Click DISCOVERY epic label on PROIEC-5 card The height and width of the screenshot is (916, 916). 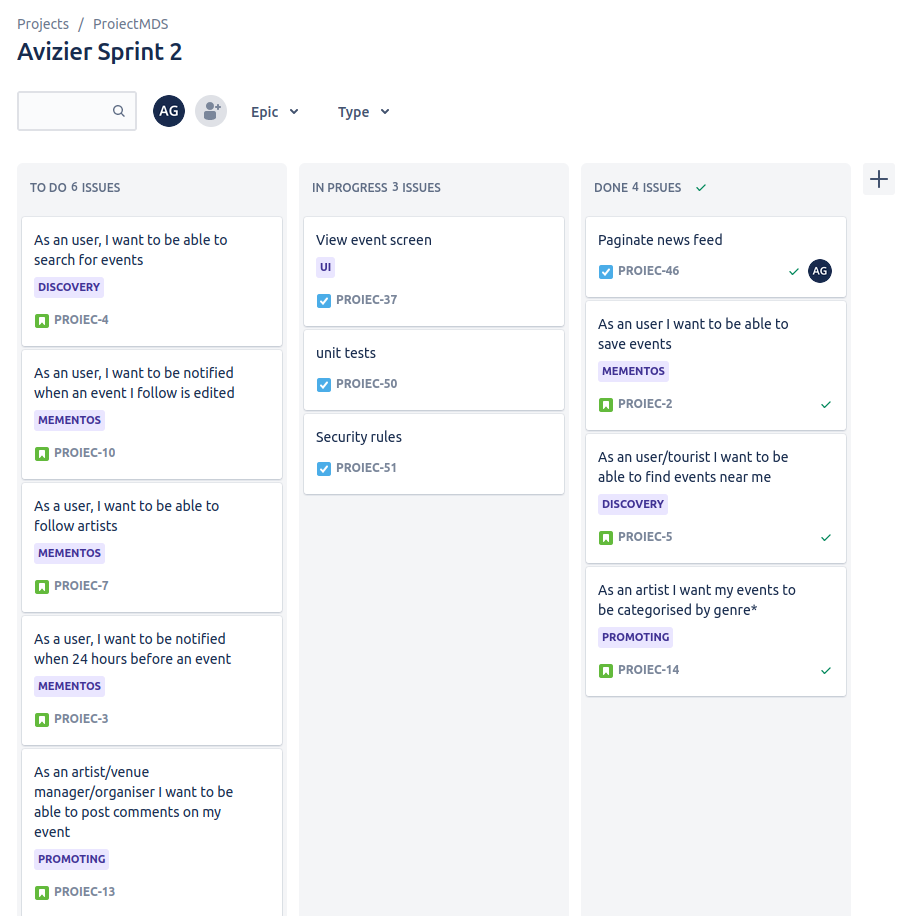point(633,504)
